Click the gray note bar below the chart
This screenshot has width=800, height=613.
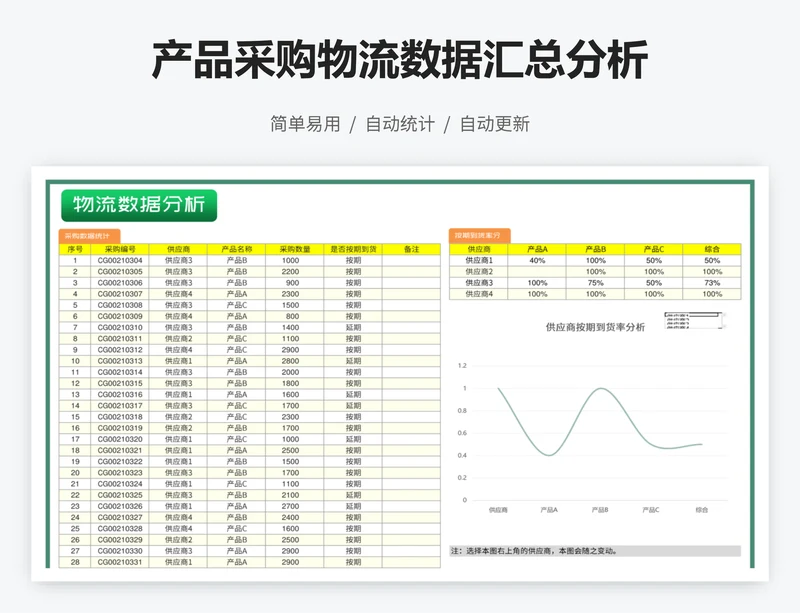(x=594, y=551)
